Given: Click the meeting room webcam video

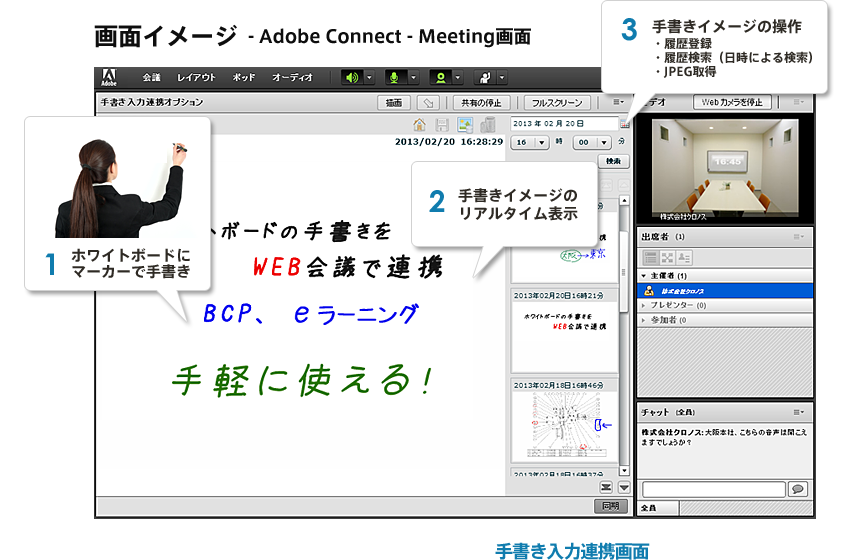Looking at the screenshot, I should tap(725, 169).
